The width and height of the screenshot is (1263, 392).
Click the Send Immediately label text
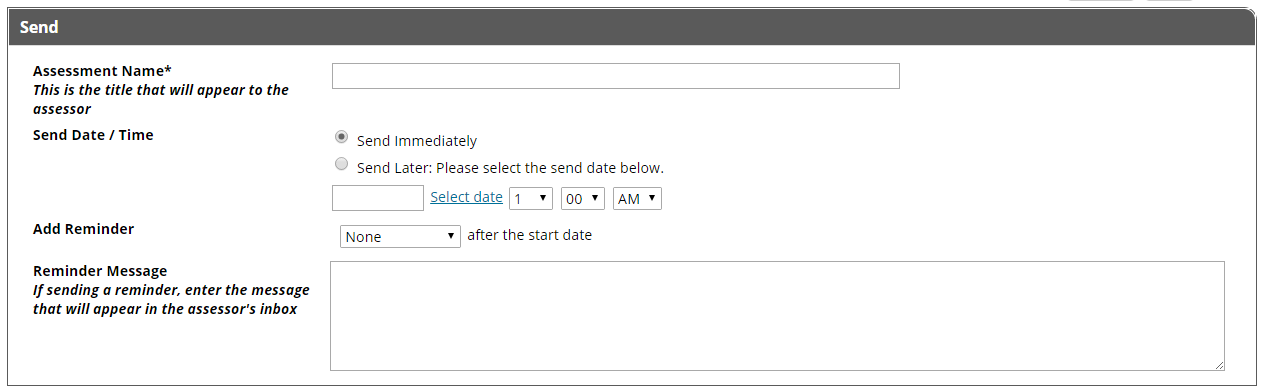click(417, 141)
